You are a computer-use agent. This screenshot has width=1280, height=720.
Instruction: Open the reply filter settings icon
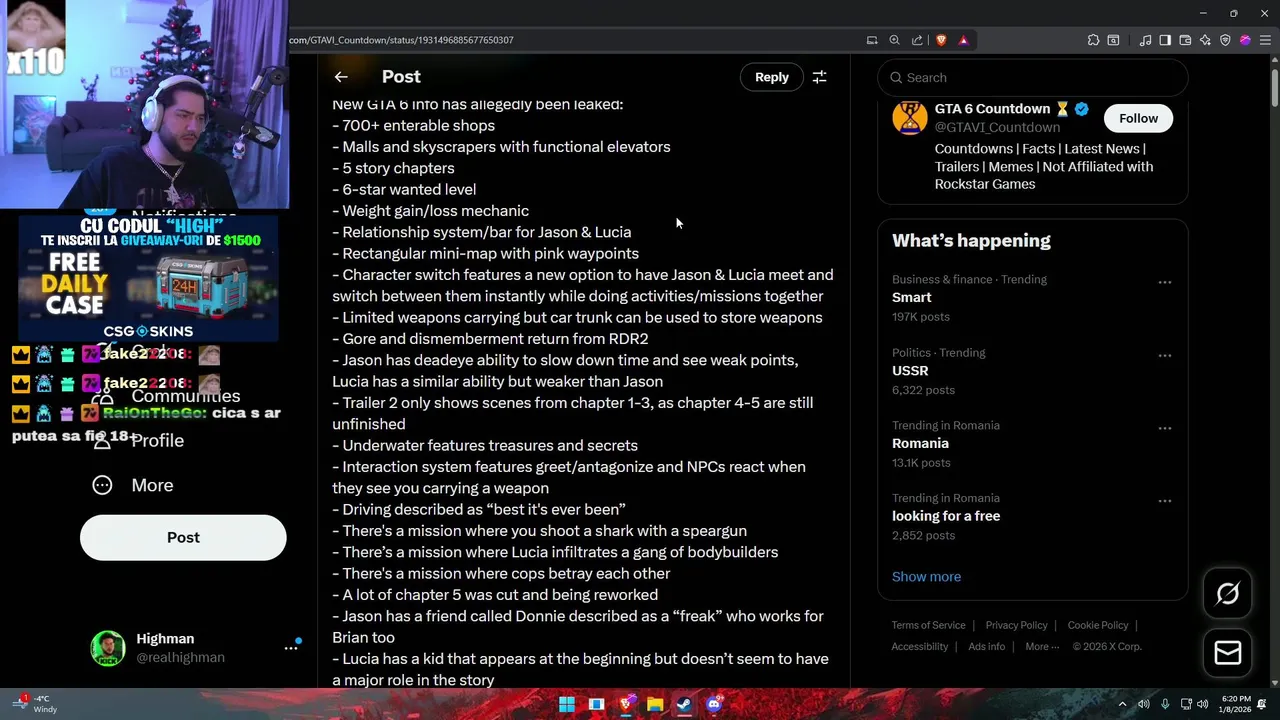819,77
